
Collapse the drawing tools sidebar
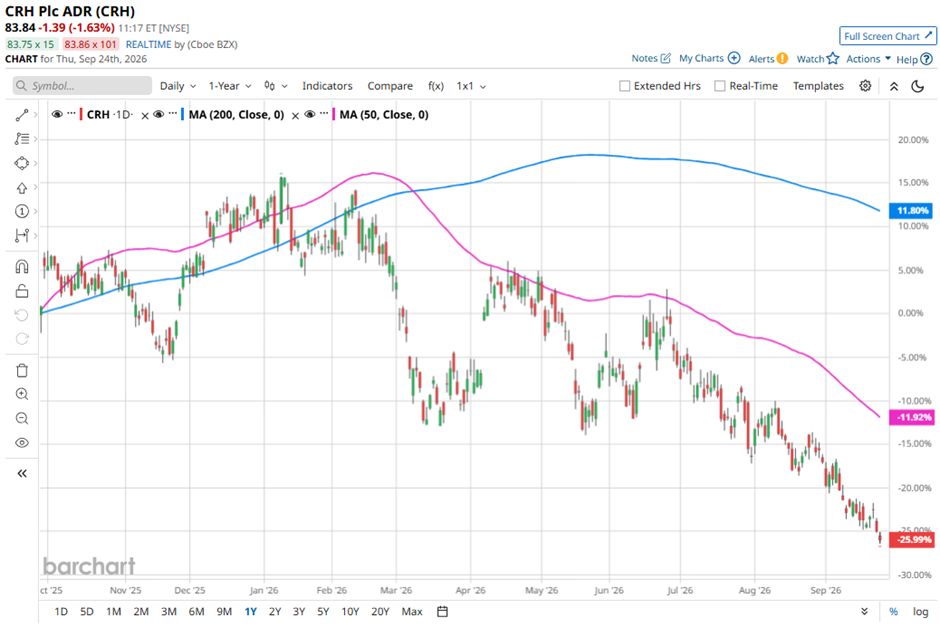pos(22,474)
